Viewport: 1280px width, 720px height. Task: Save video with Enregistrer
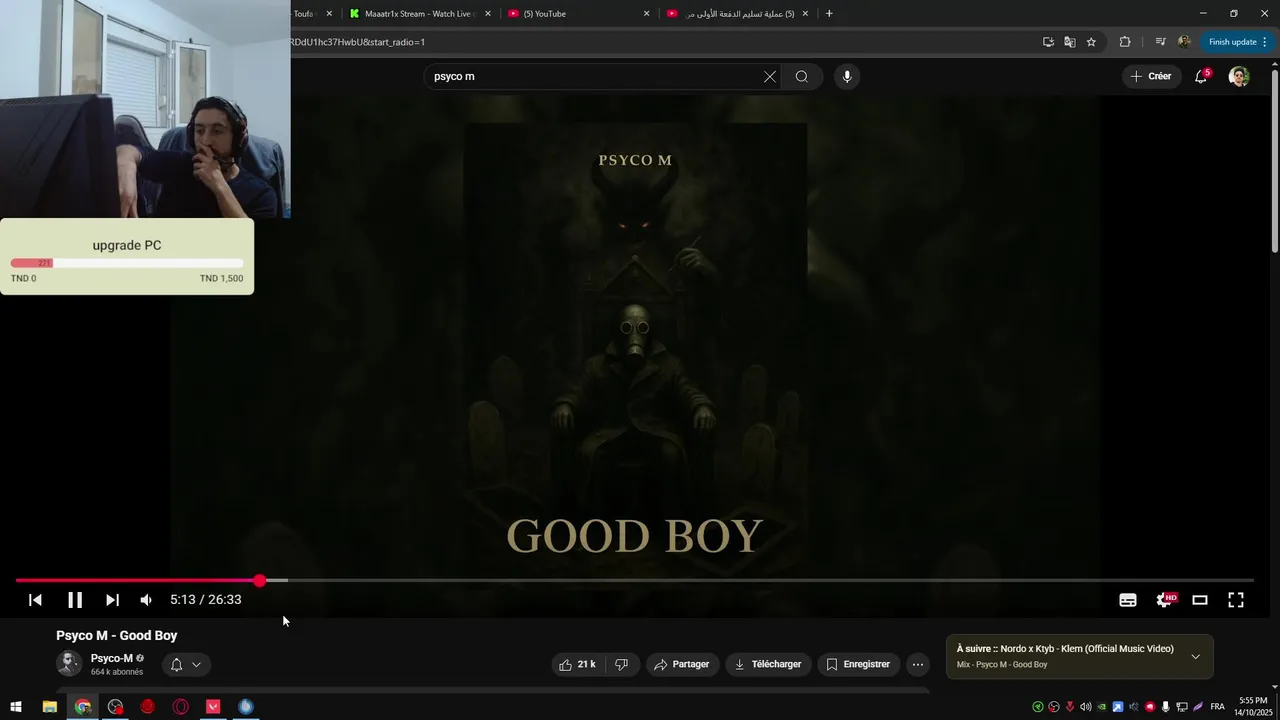click(x=858, y=664)
